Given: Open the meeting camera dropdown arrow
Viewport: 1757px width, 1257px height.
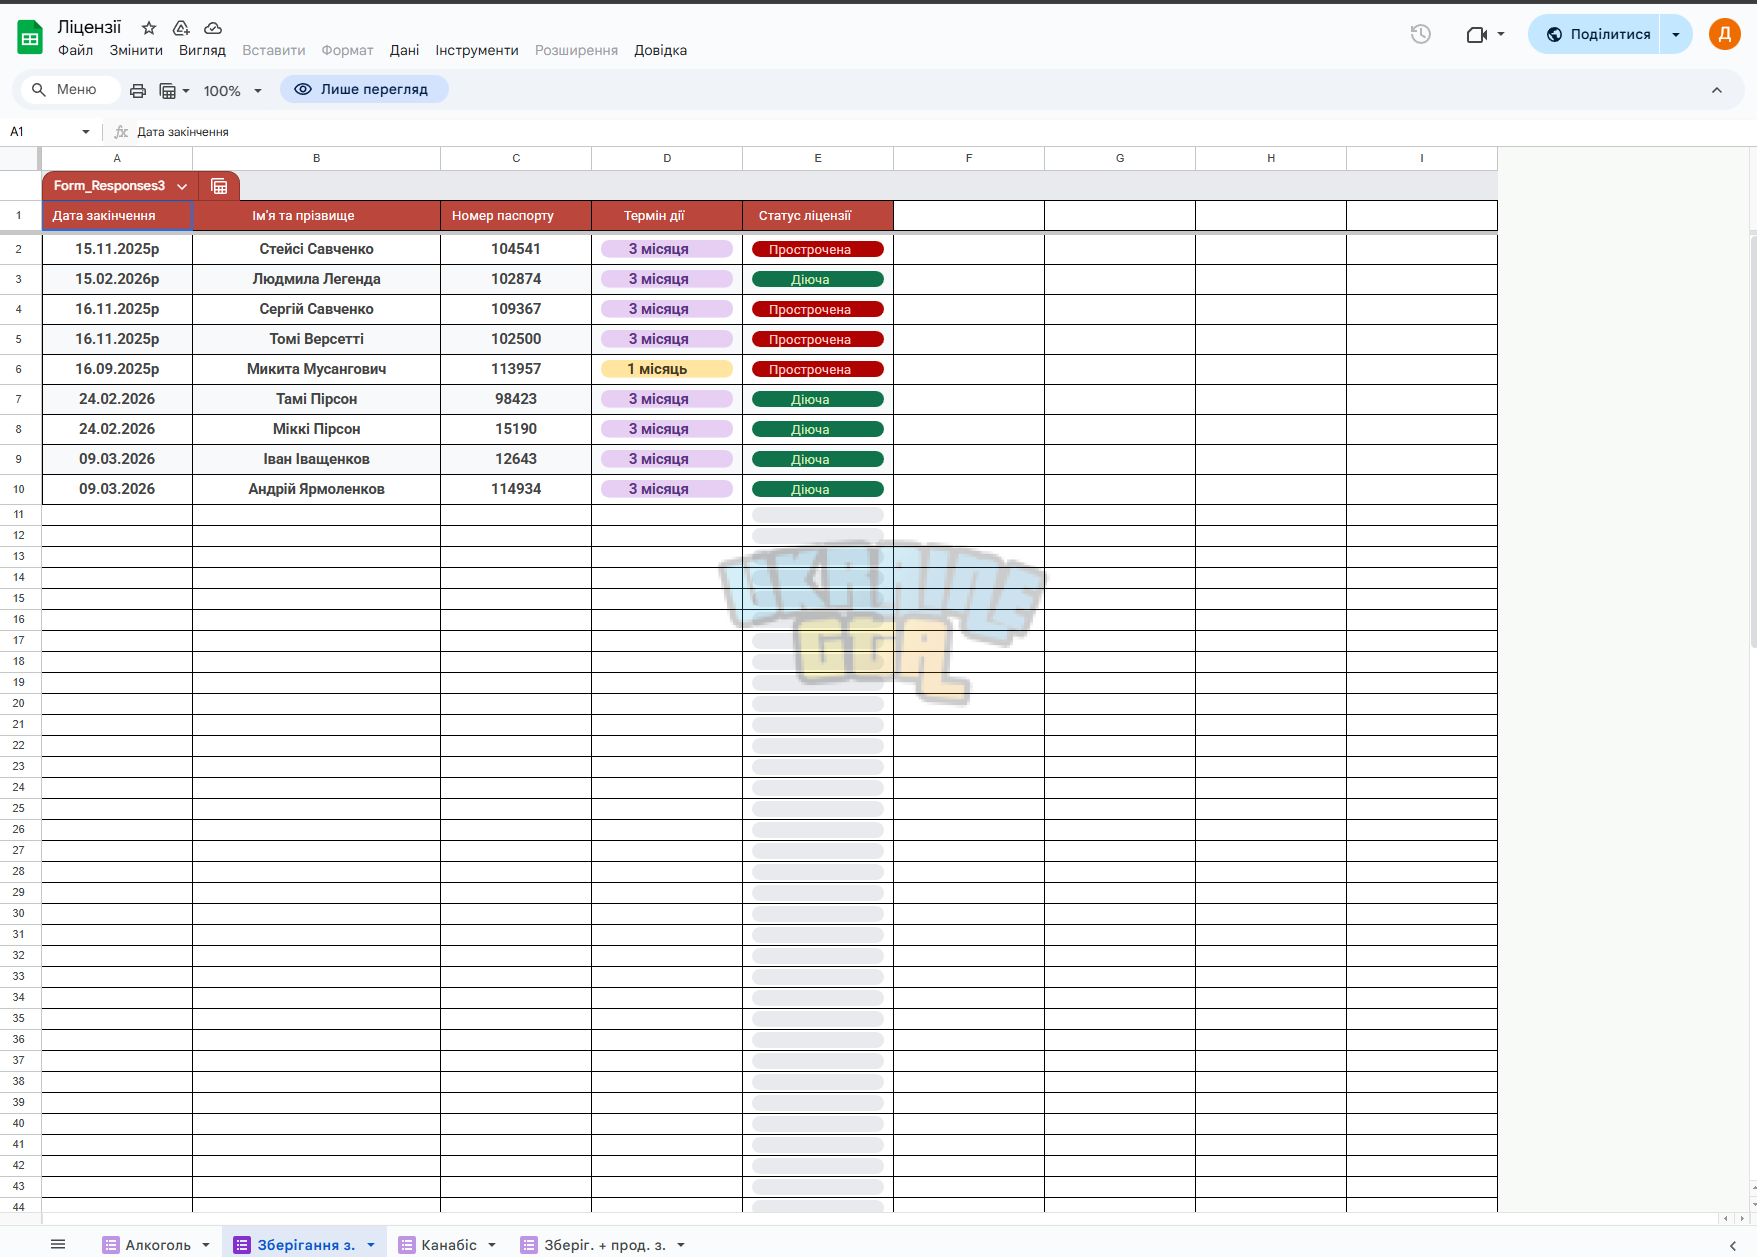Looking at the screenshot, I should tap(1501, 34).
